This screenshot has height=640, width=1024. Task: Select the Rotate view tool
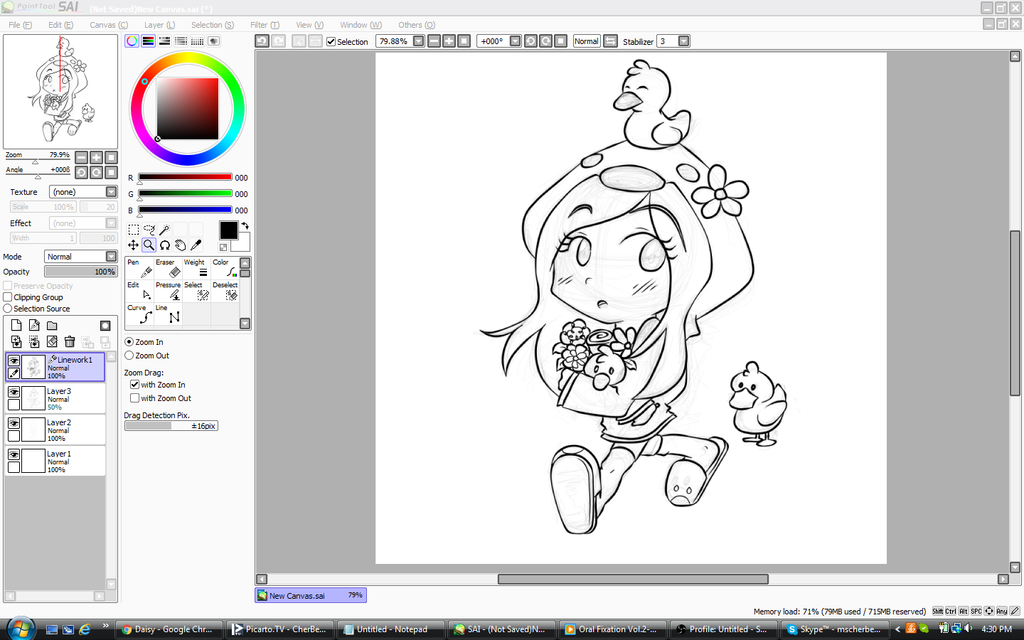coord(165,245)
